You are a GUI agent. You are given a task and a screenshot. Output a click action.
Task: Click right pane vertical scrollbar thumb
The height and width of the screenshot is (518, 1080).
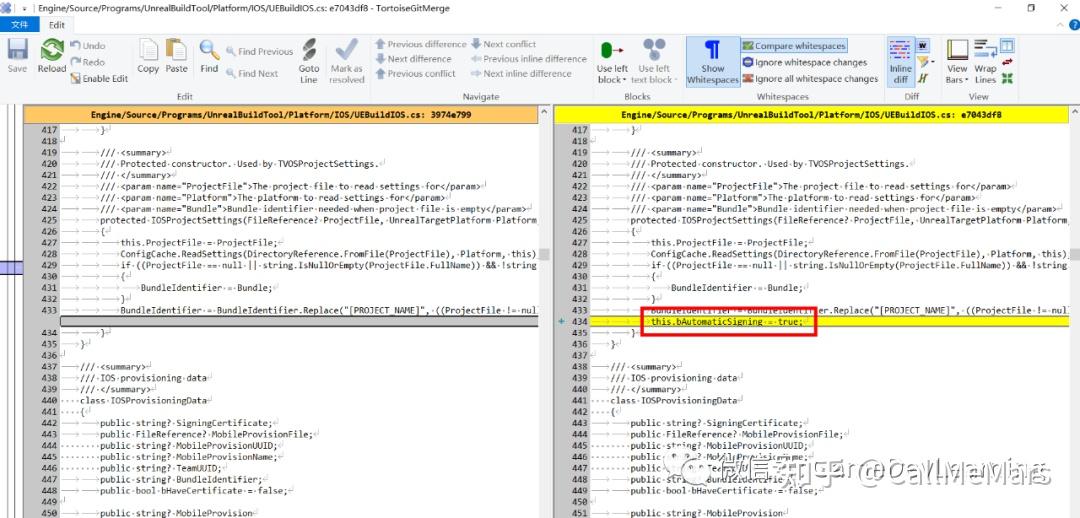(x=1074, y=254)
